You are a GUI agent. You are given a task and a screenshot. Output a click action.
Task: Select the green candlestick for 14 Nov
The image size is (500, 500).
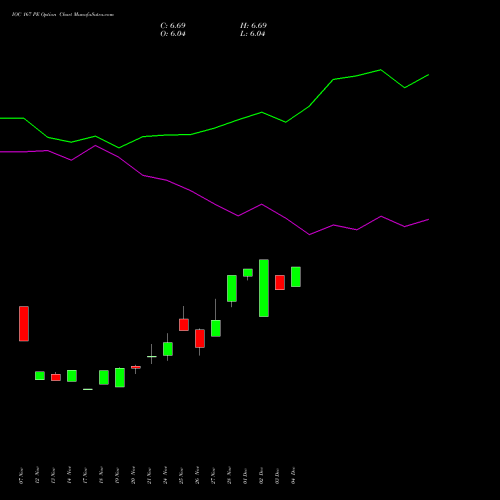click(x=72, y=376)
